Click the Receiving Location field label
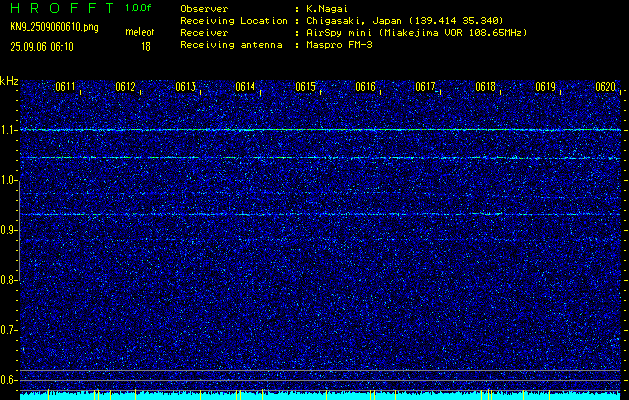Image resolution: width=629 pixels, height=400 pixels. point(234,21)
